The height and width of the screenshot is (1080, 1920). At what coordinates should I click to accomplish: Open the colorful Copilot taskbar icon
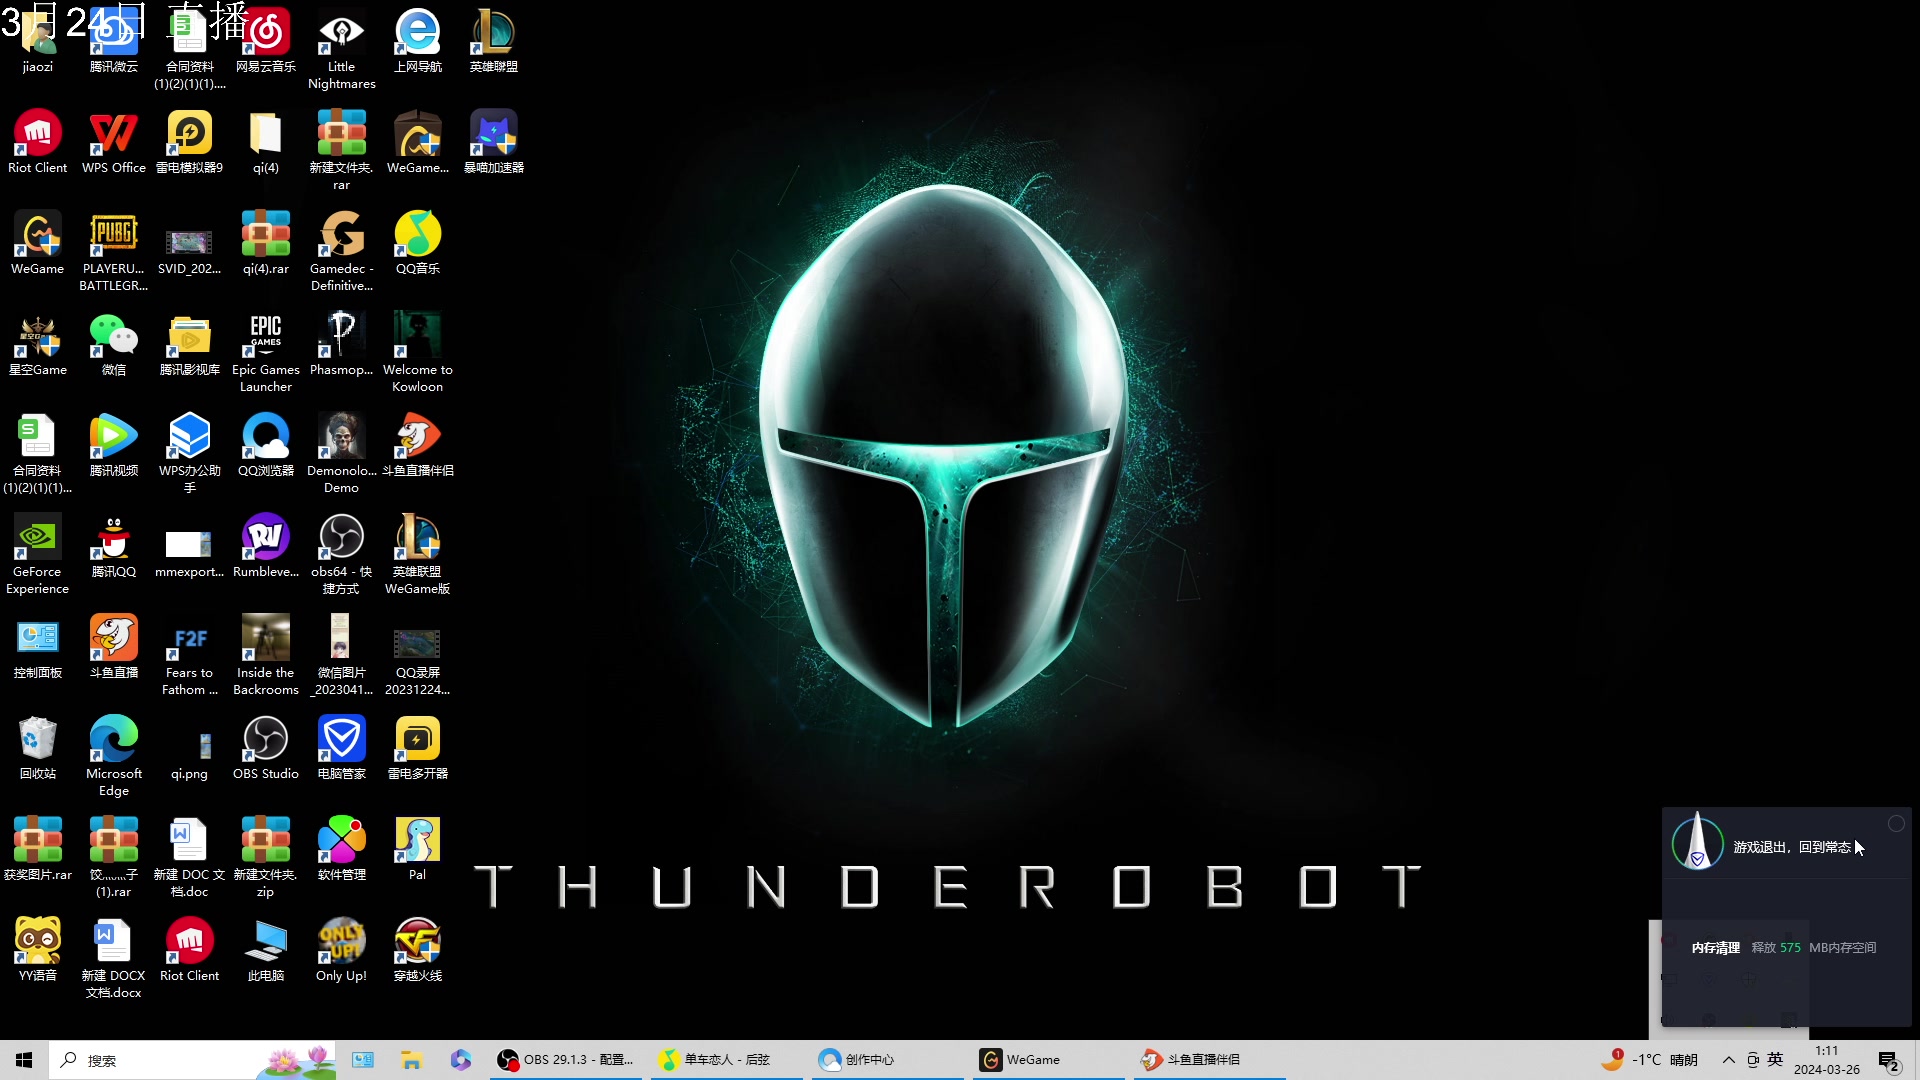click(461, 1060)
